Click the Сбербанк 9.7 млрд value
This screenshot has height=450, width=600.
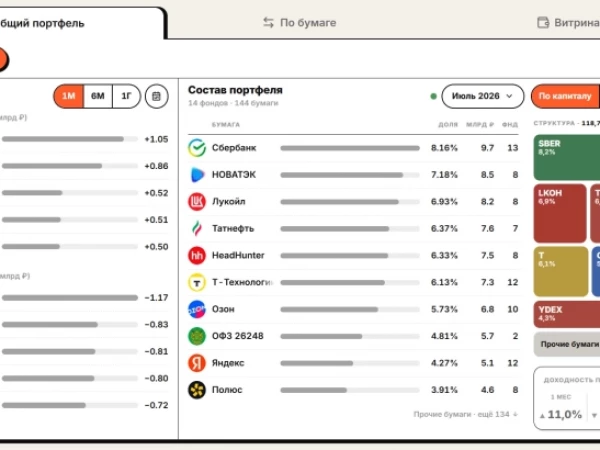click(x=487, y=148)
